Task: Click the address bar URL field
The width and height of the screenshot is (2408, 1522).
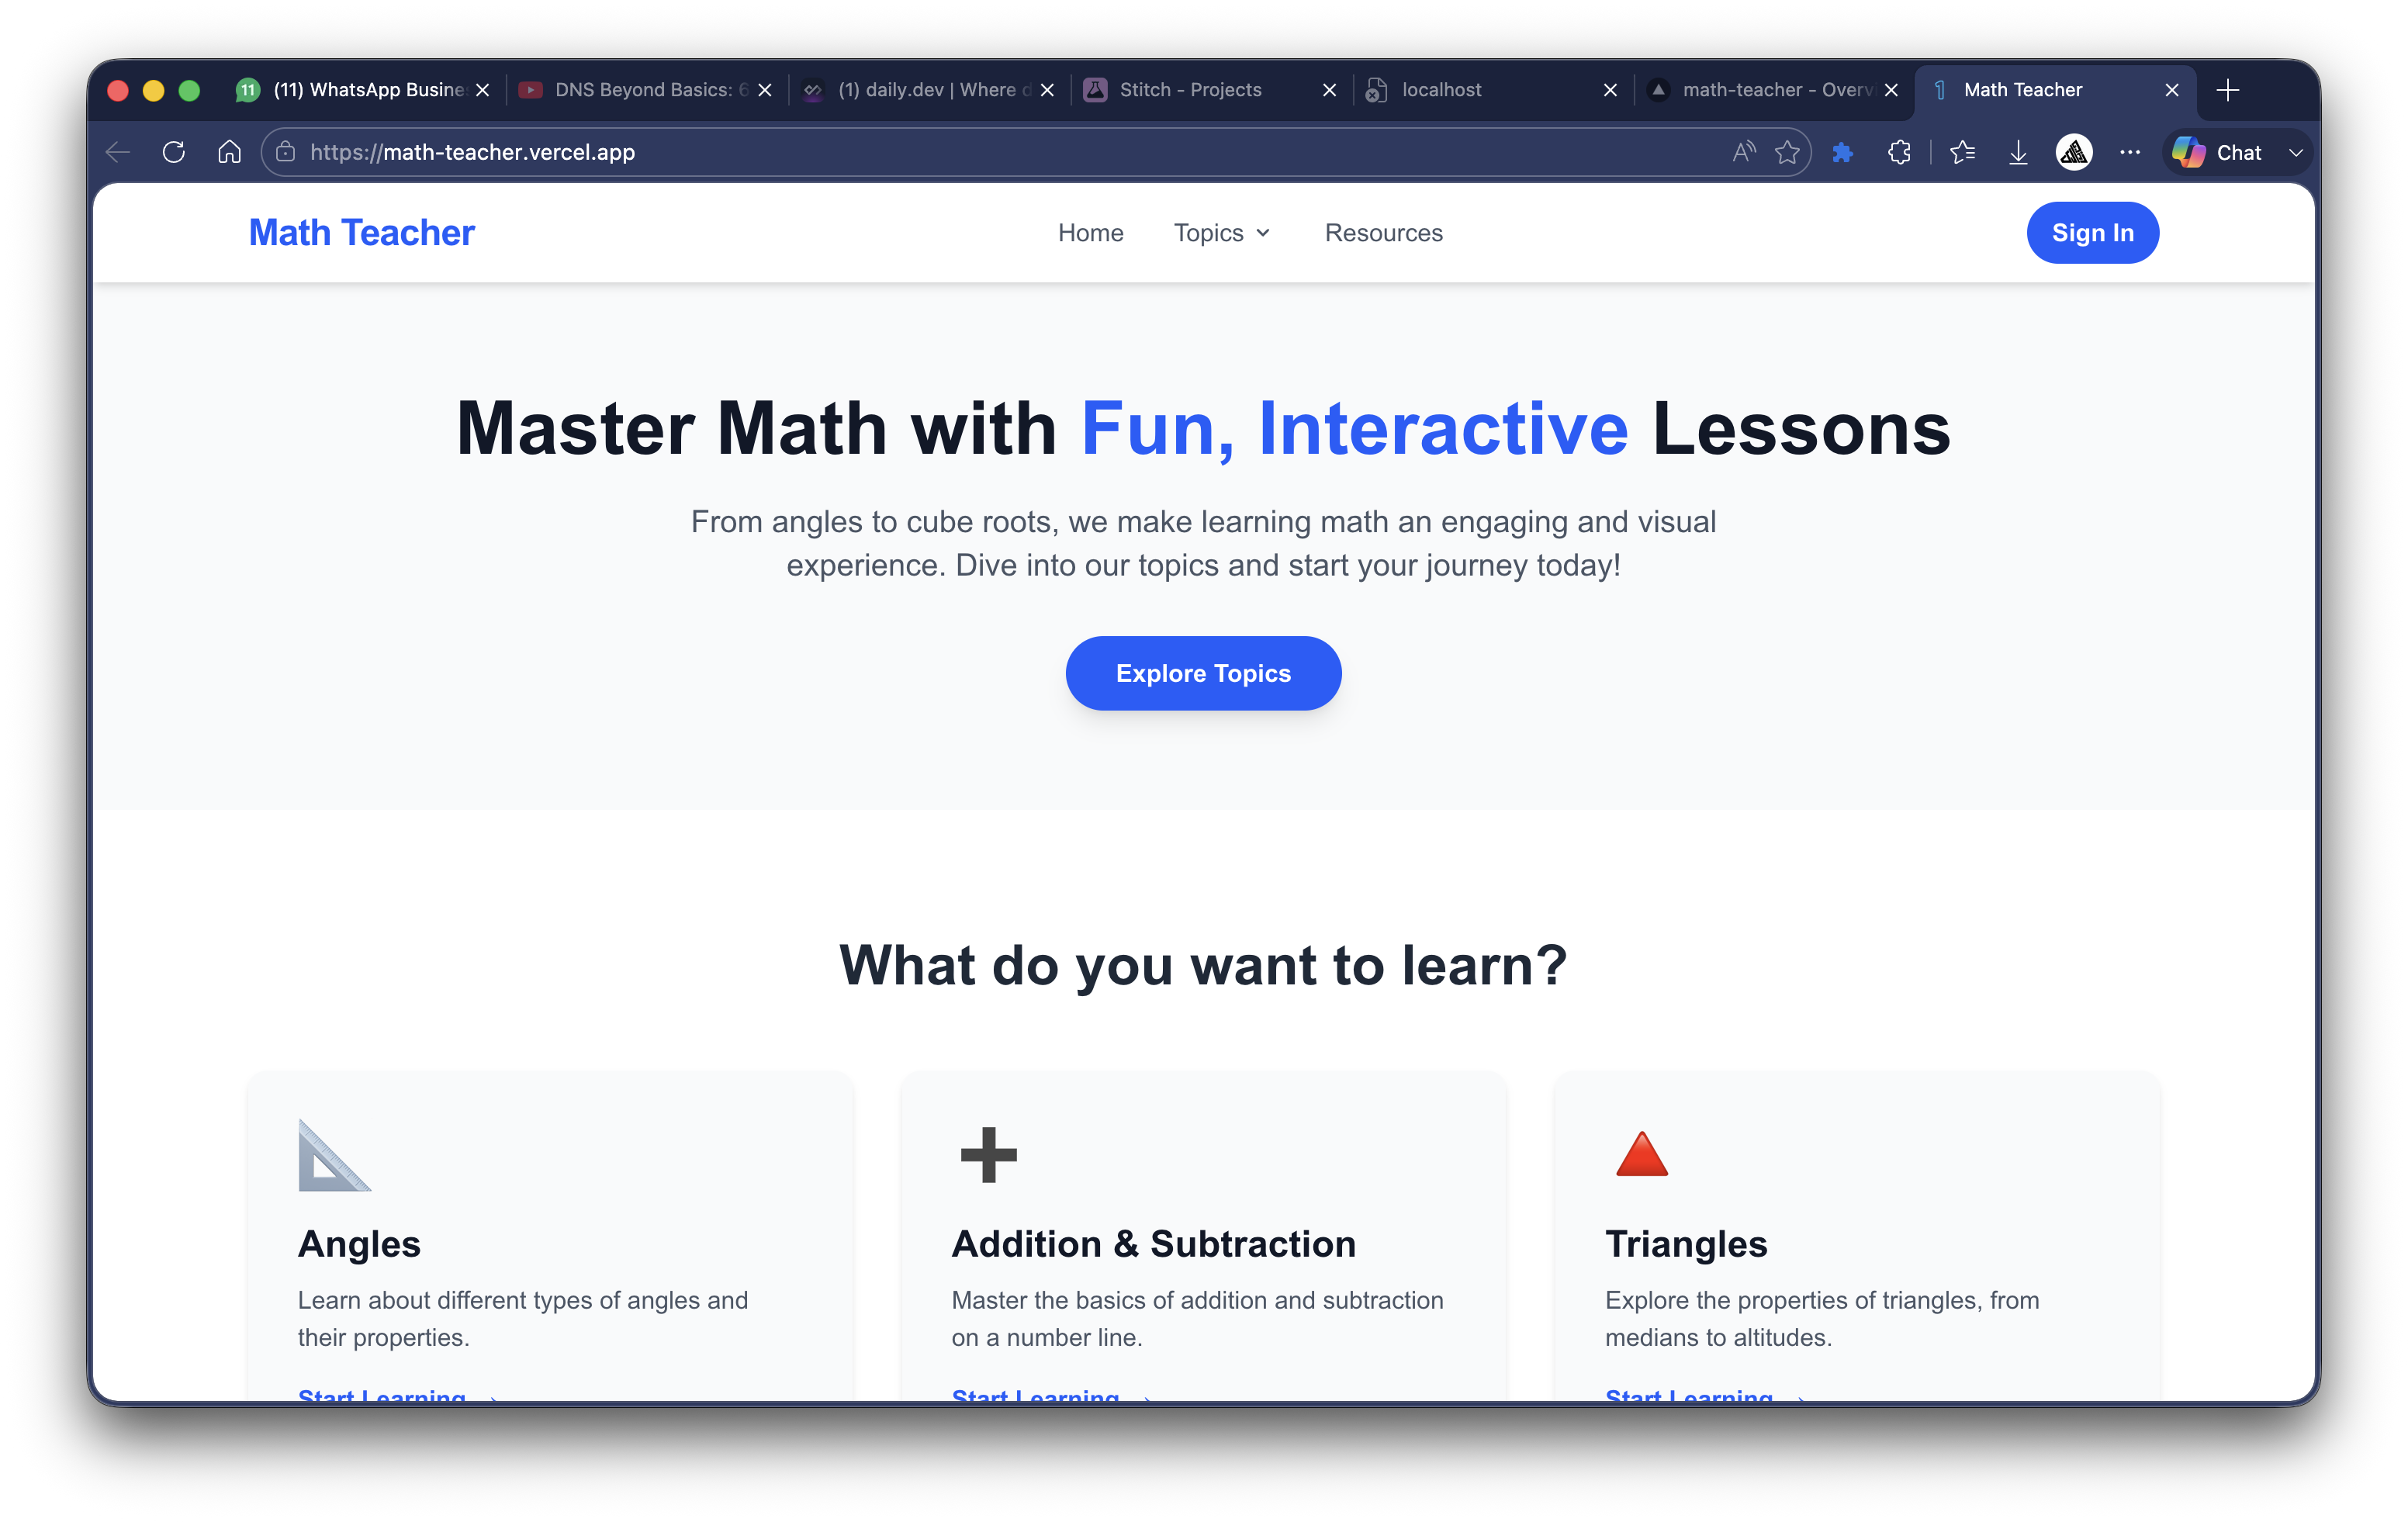Action: [x=900, y=152]
